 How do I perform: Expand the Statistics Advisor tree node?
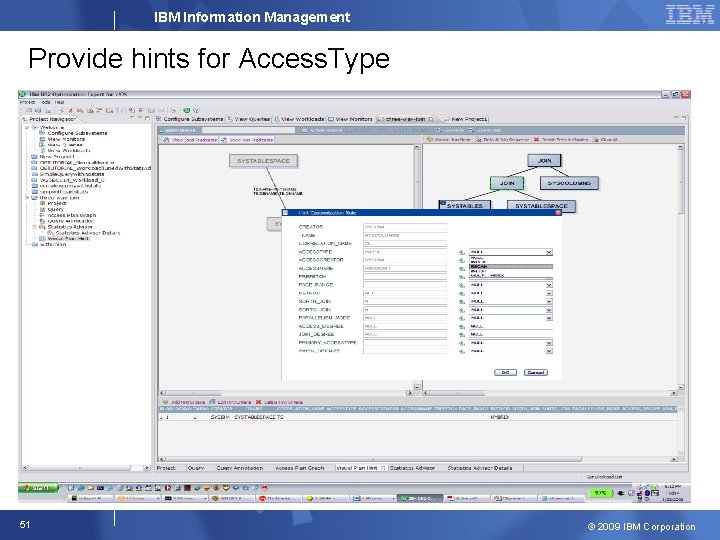(x=34, y=227)
